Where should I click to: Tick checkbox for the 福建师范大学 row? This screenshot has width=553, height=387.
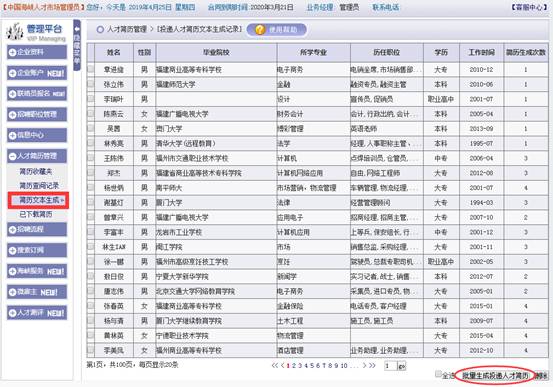click(91, 84)
